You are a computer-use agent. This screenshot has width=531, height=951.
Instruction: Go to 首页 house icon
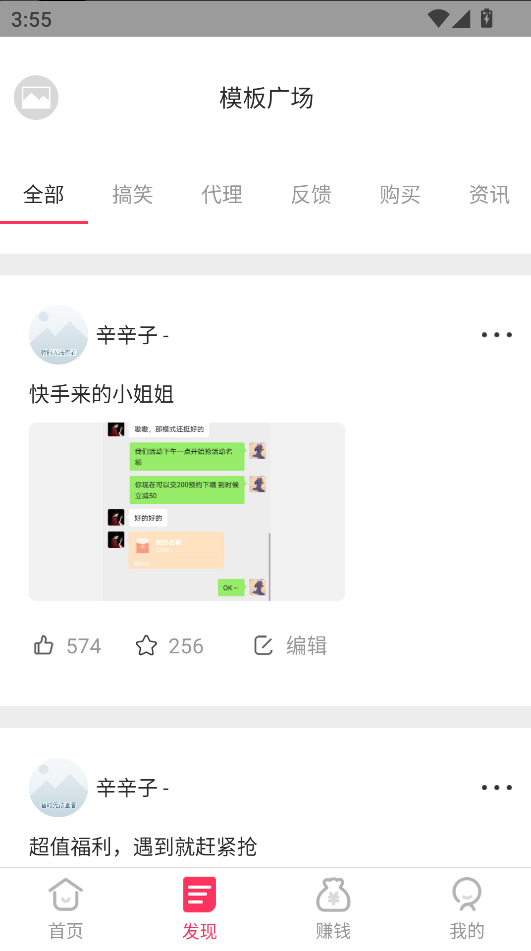pos(65,895)
